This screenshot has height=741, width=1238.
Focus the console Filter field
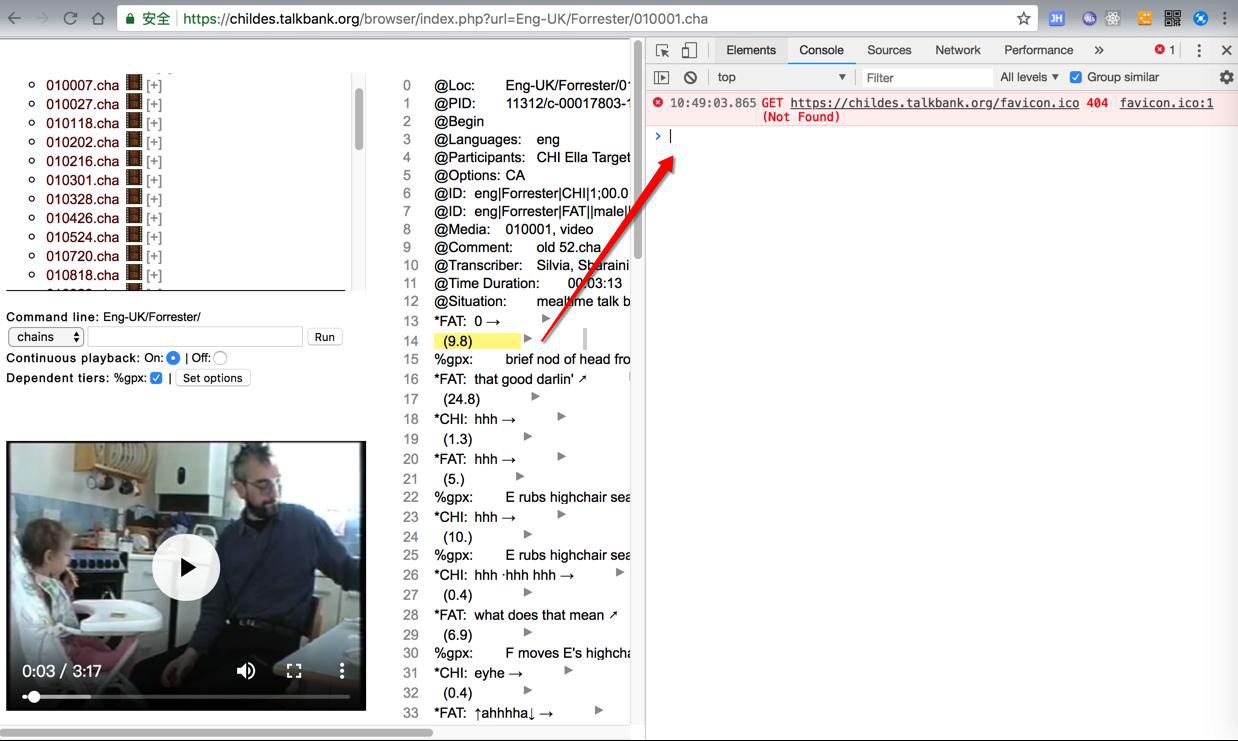pyautogui.click(x=926, y=77)
